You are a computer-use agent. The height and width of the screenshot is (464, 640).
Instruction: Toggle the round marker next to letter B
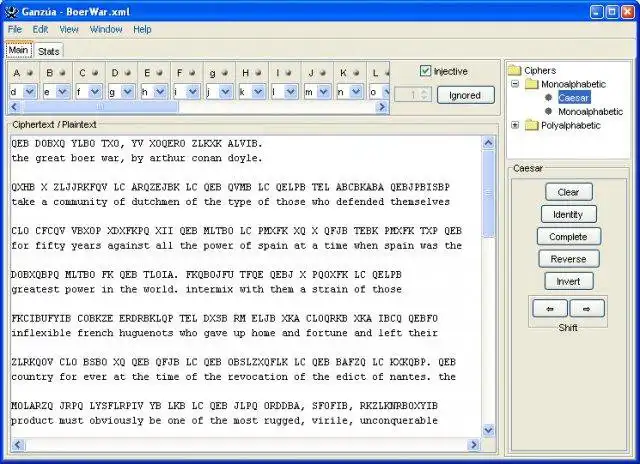tap(62, 73)
